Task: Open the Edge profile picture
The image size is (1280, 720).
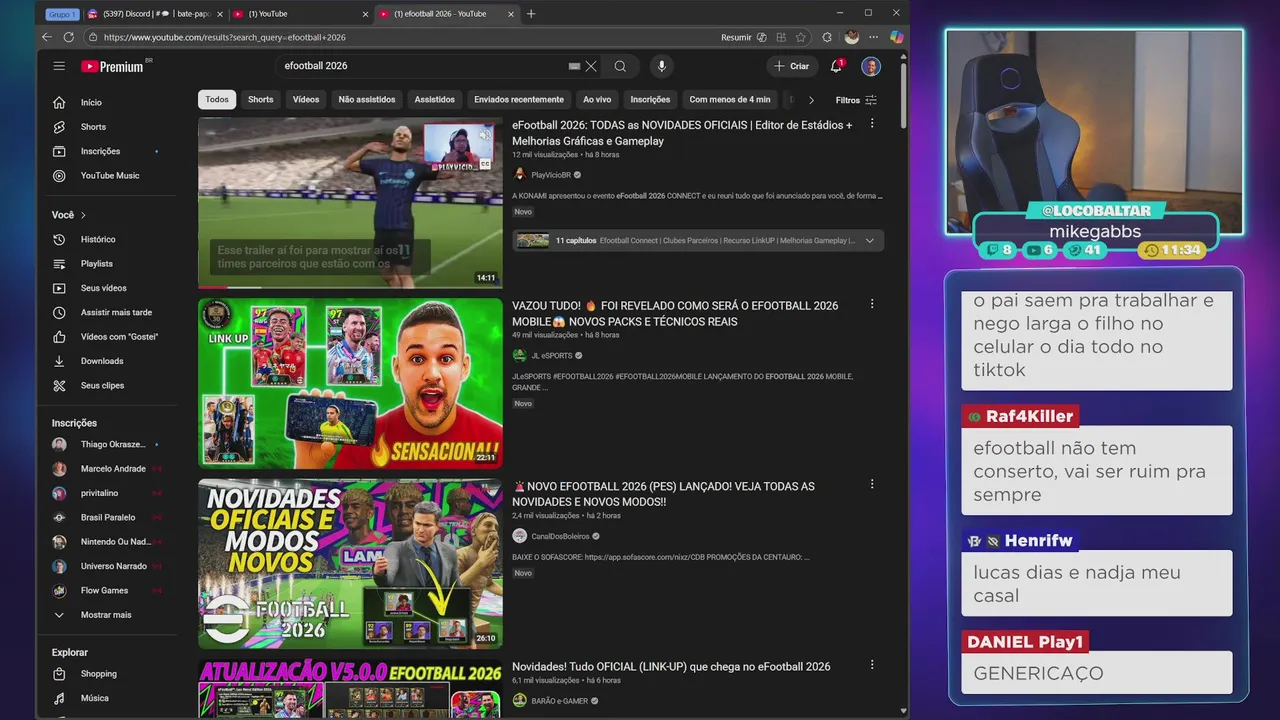Action: 852,37
